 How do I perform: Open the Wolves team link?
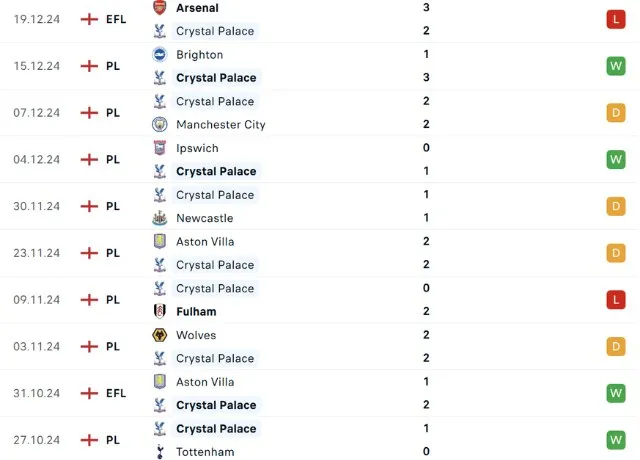(x=196, y=335)
